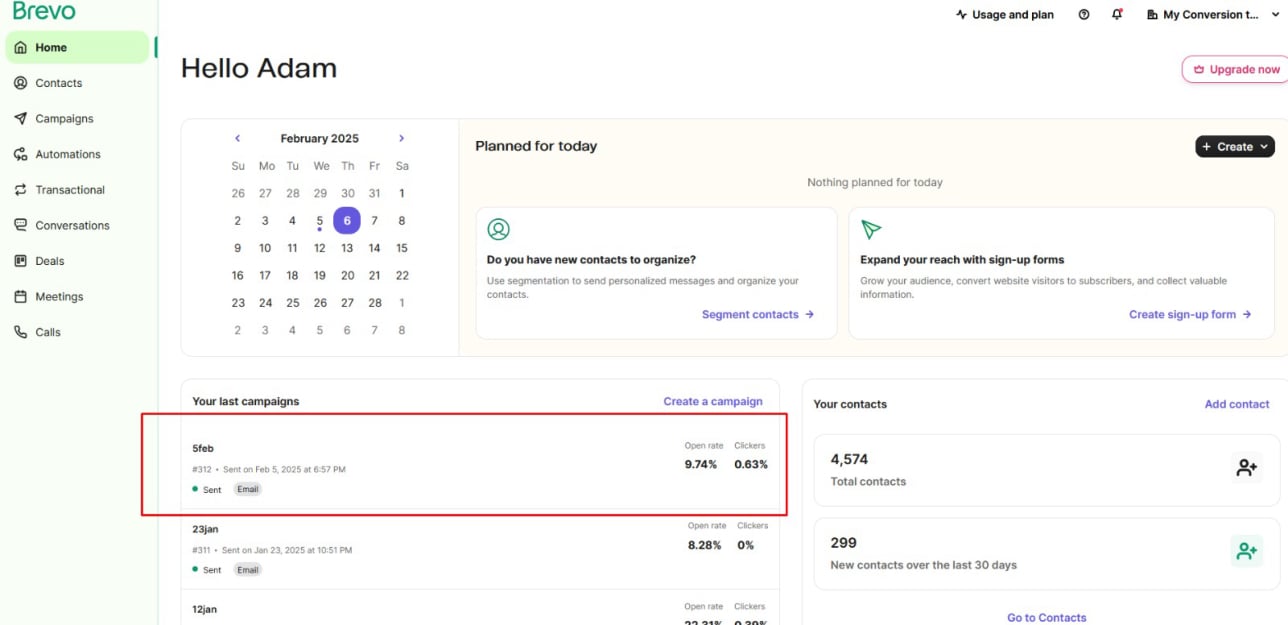Click the 4,574 Total contacts card

[1047, 470]
